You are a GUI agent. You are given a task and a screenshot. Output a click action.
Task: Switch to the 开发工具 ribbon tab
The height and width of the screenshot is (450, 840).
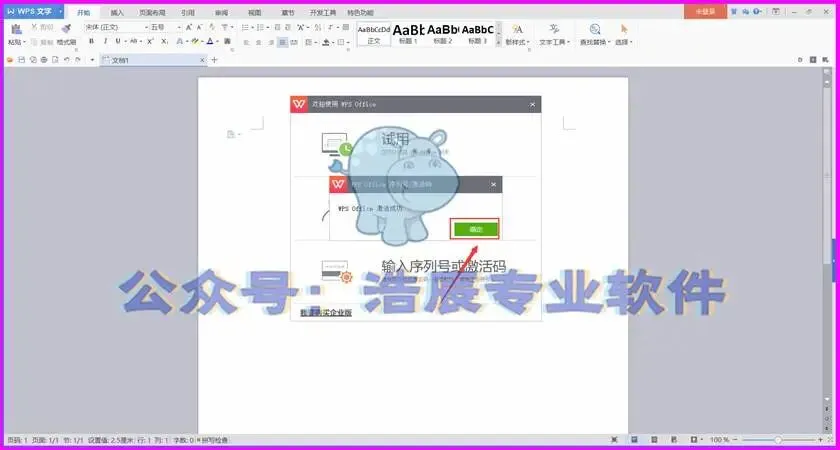coord(323,12)
